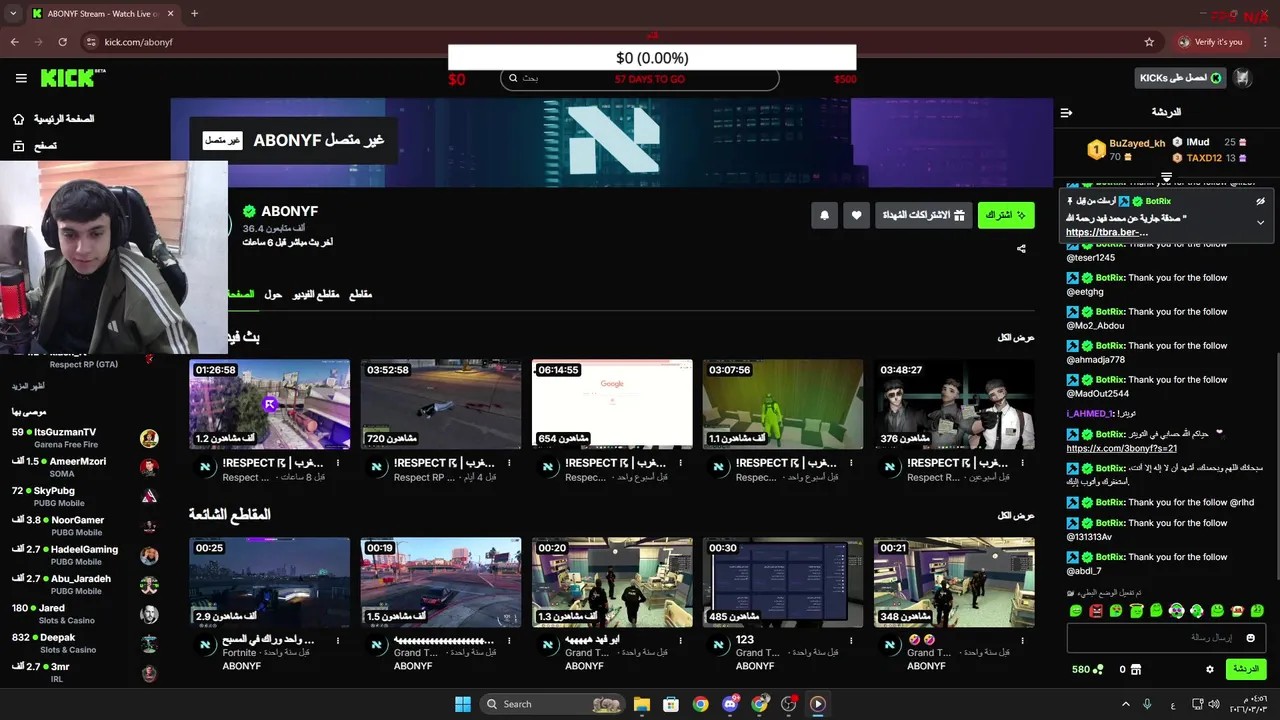Reload the browser page
The image size is (1280, 720).
(62, 42)
